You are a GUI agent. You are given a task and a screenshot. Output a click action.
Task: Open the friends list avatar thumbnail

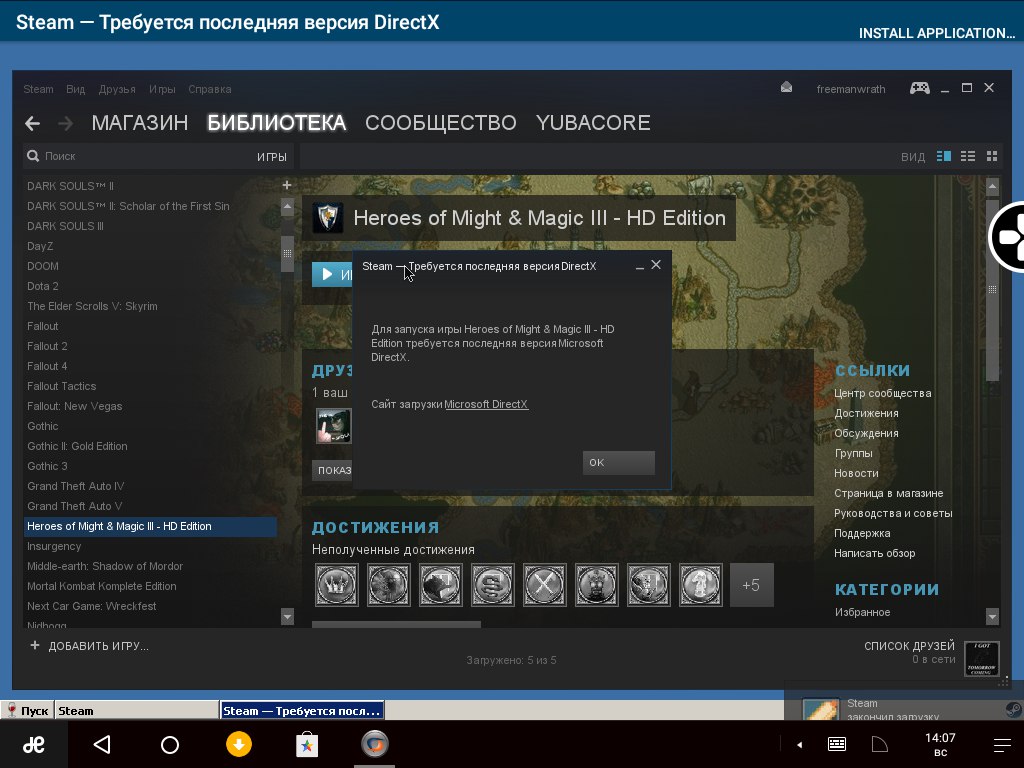[982, 659]
